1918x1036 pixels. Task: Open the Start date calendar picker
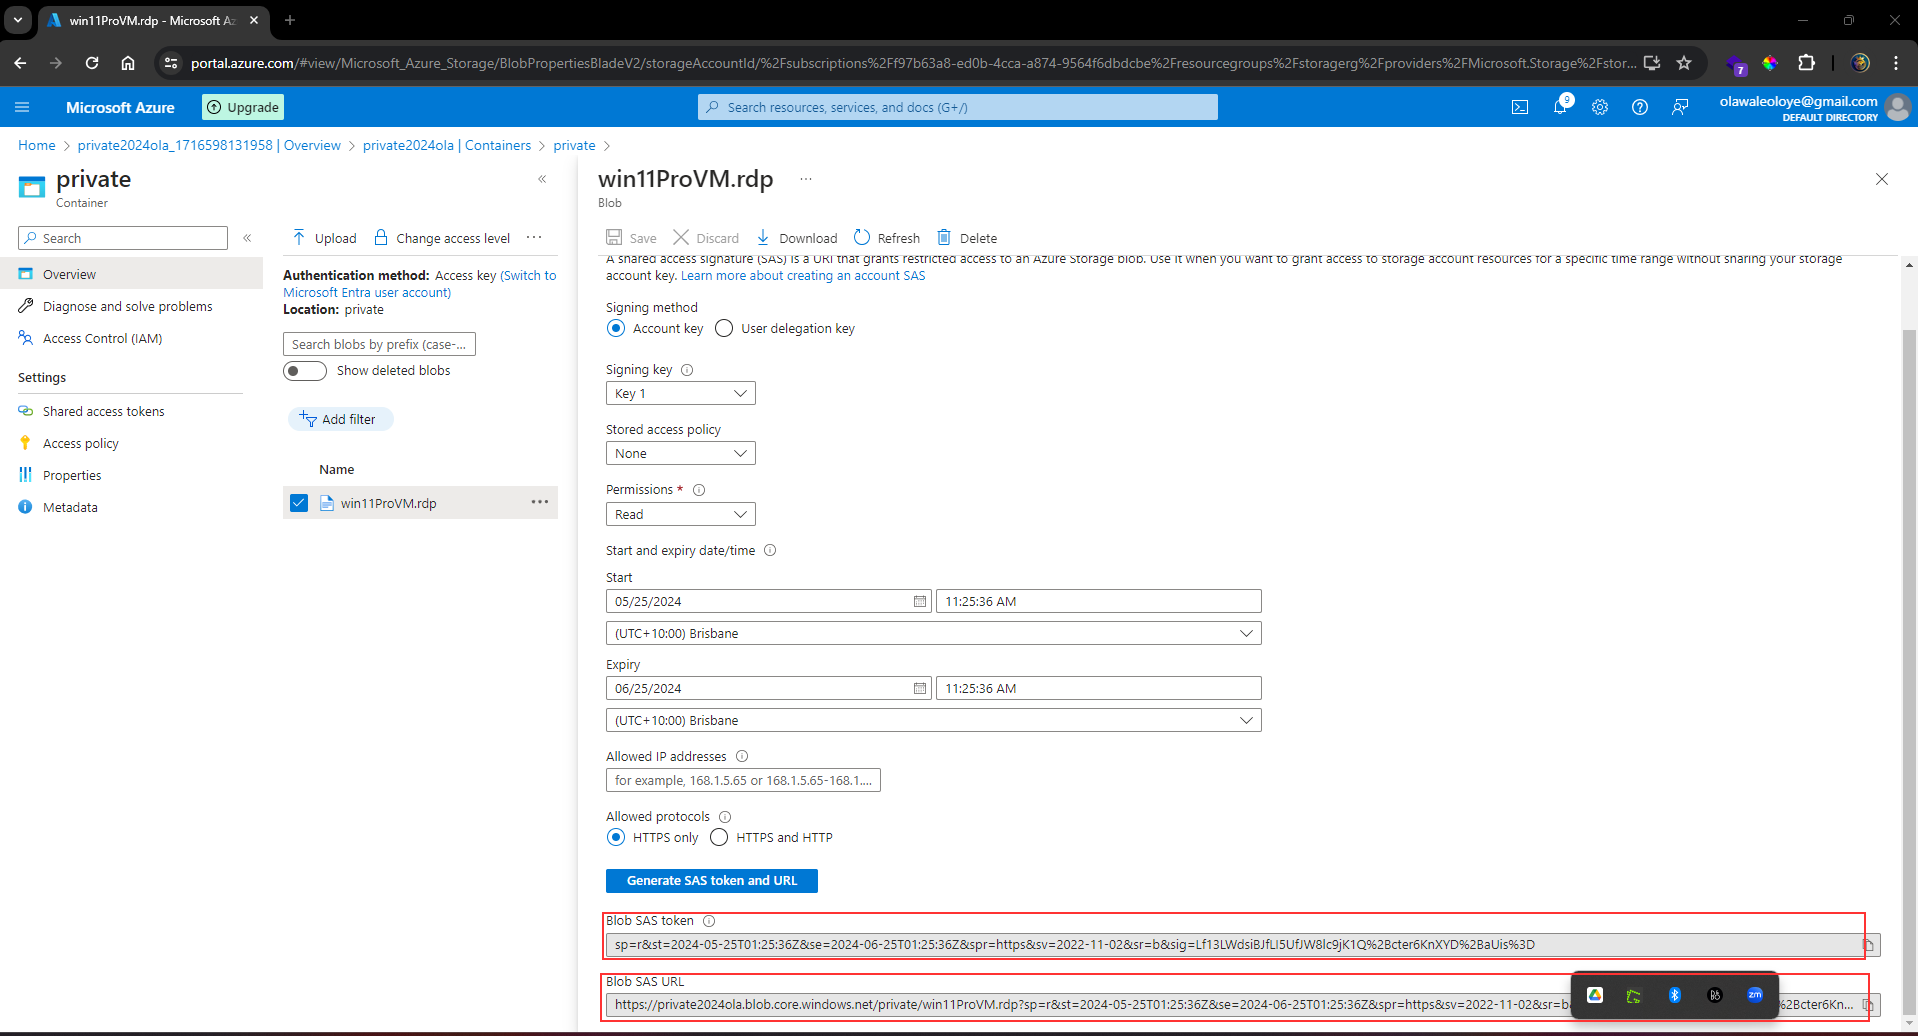tap(920, 601)
